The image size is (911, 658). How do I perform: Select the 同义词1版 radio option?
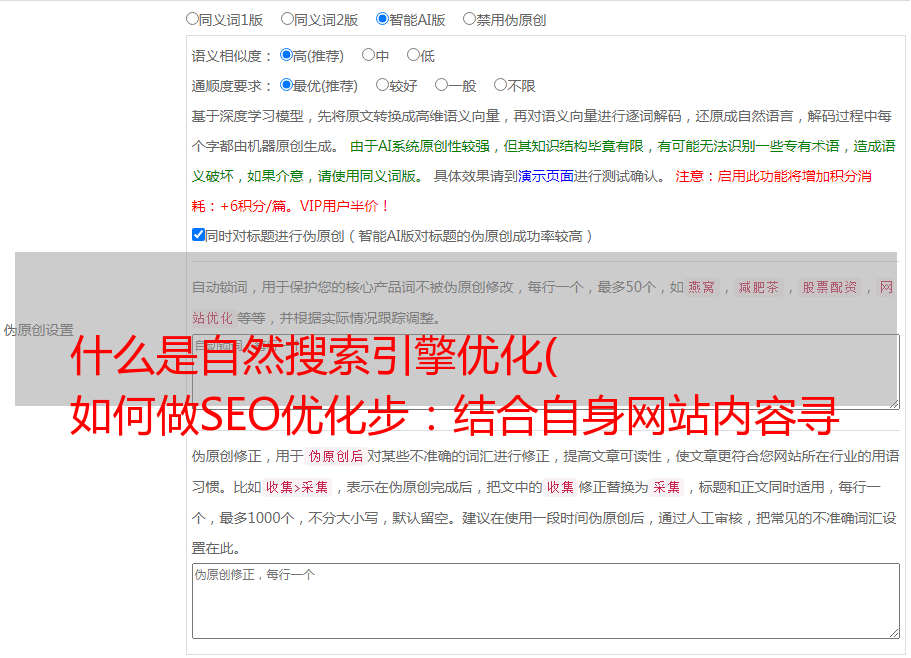[x=193, y=19]
